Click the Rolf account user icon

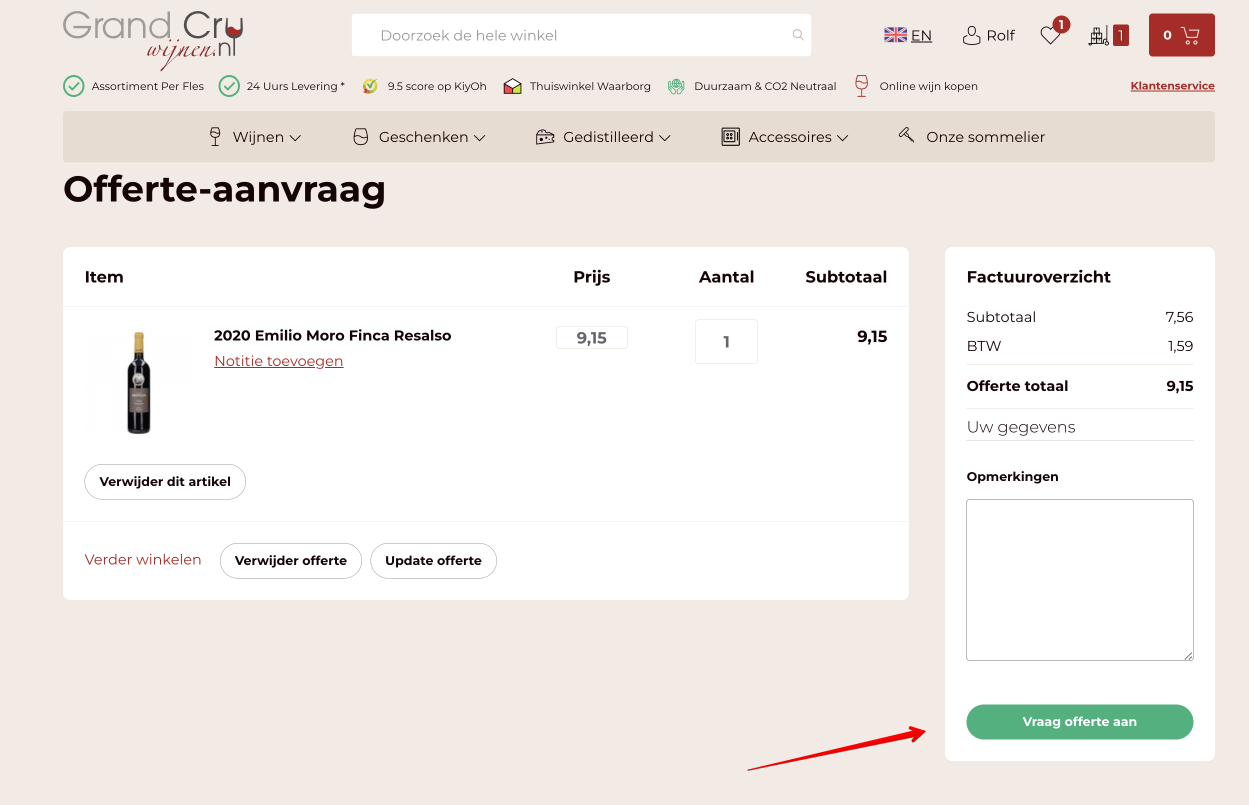pyautogui.click(x=971, y=36)
